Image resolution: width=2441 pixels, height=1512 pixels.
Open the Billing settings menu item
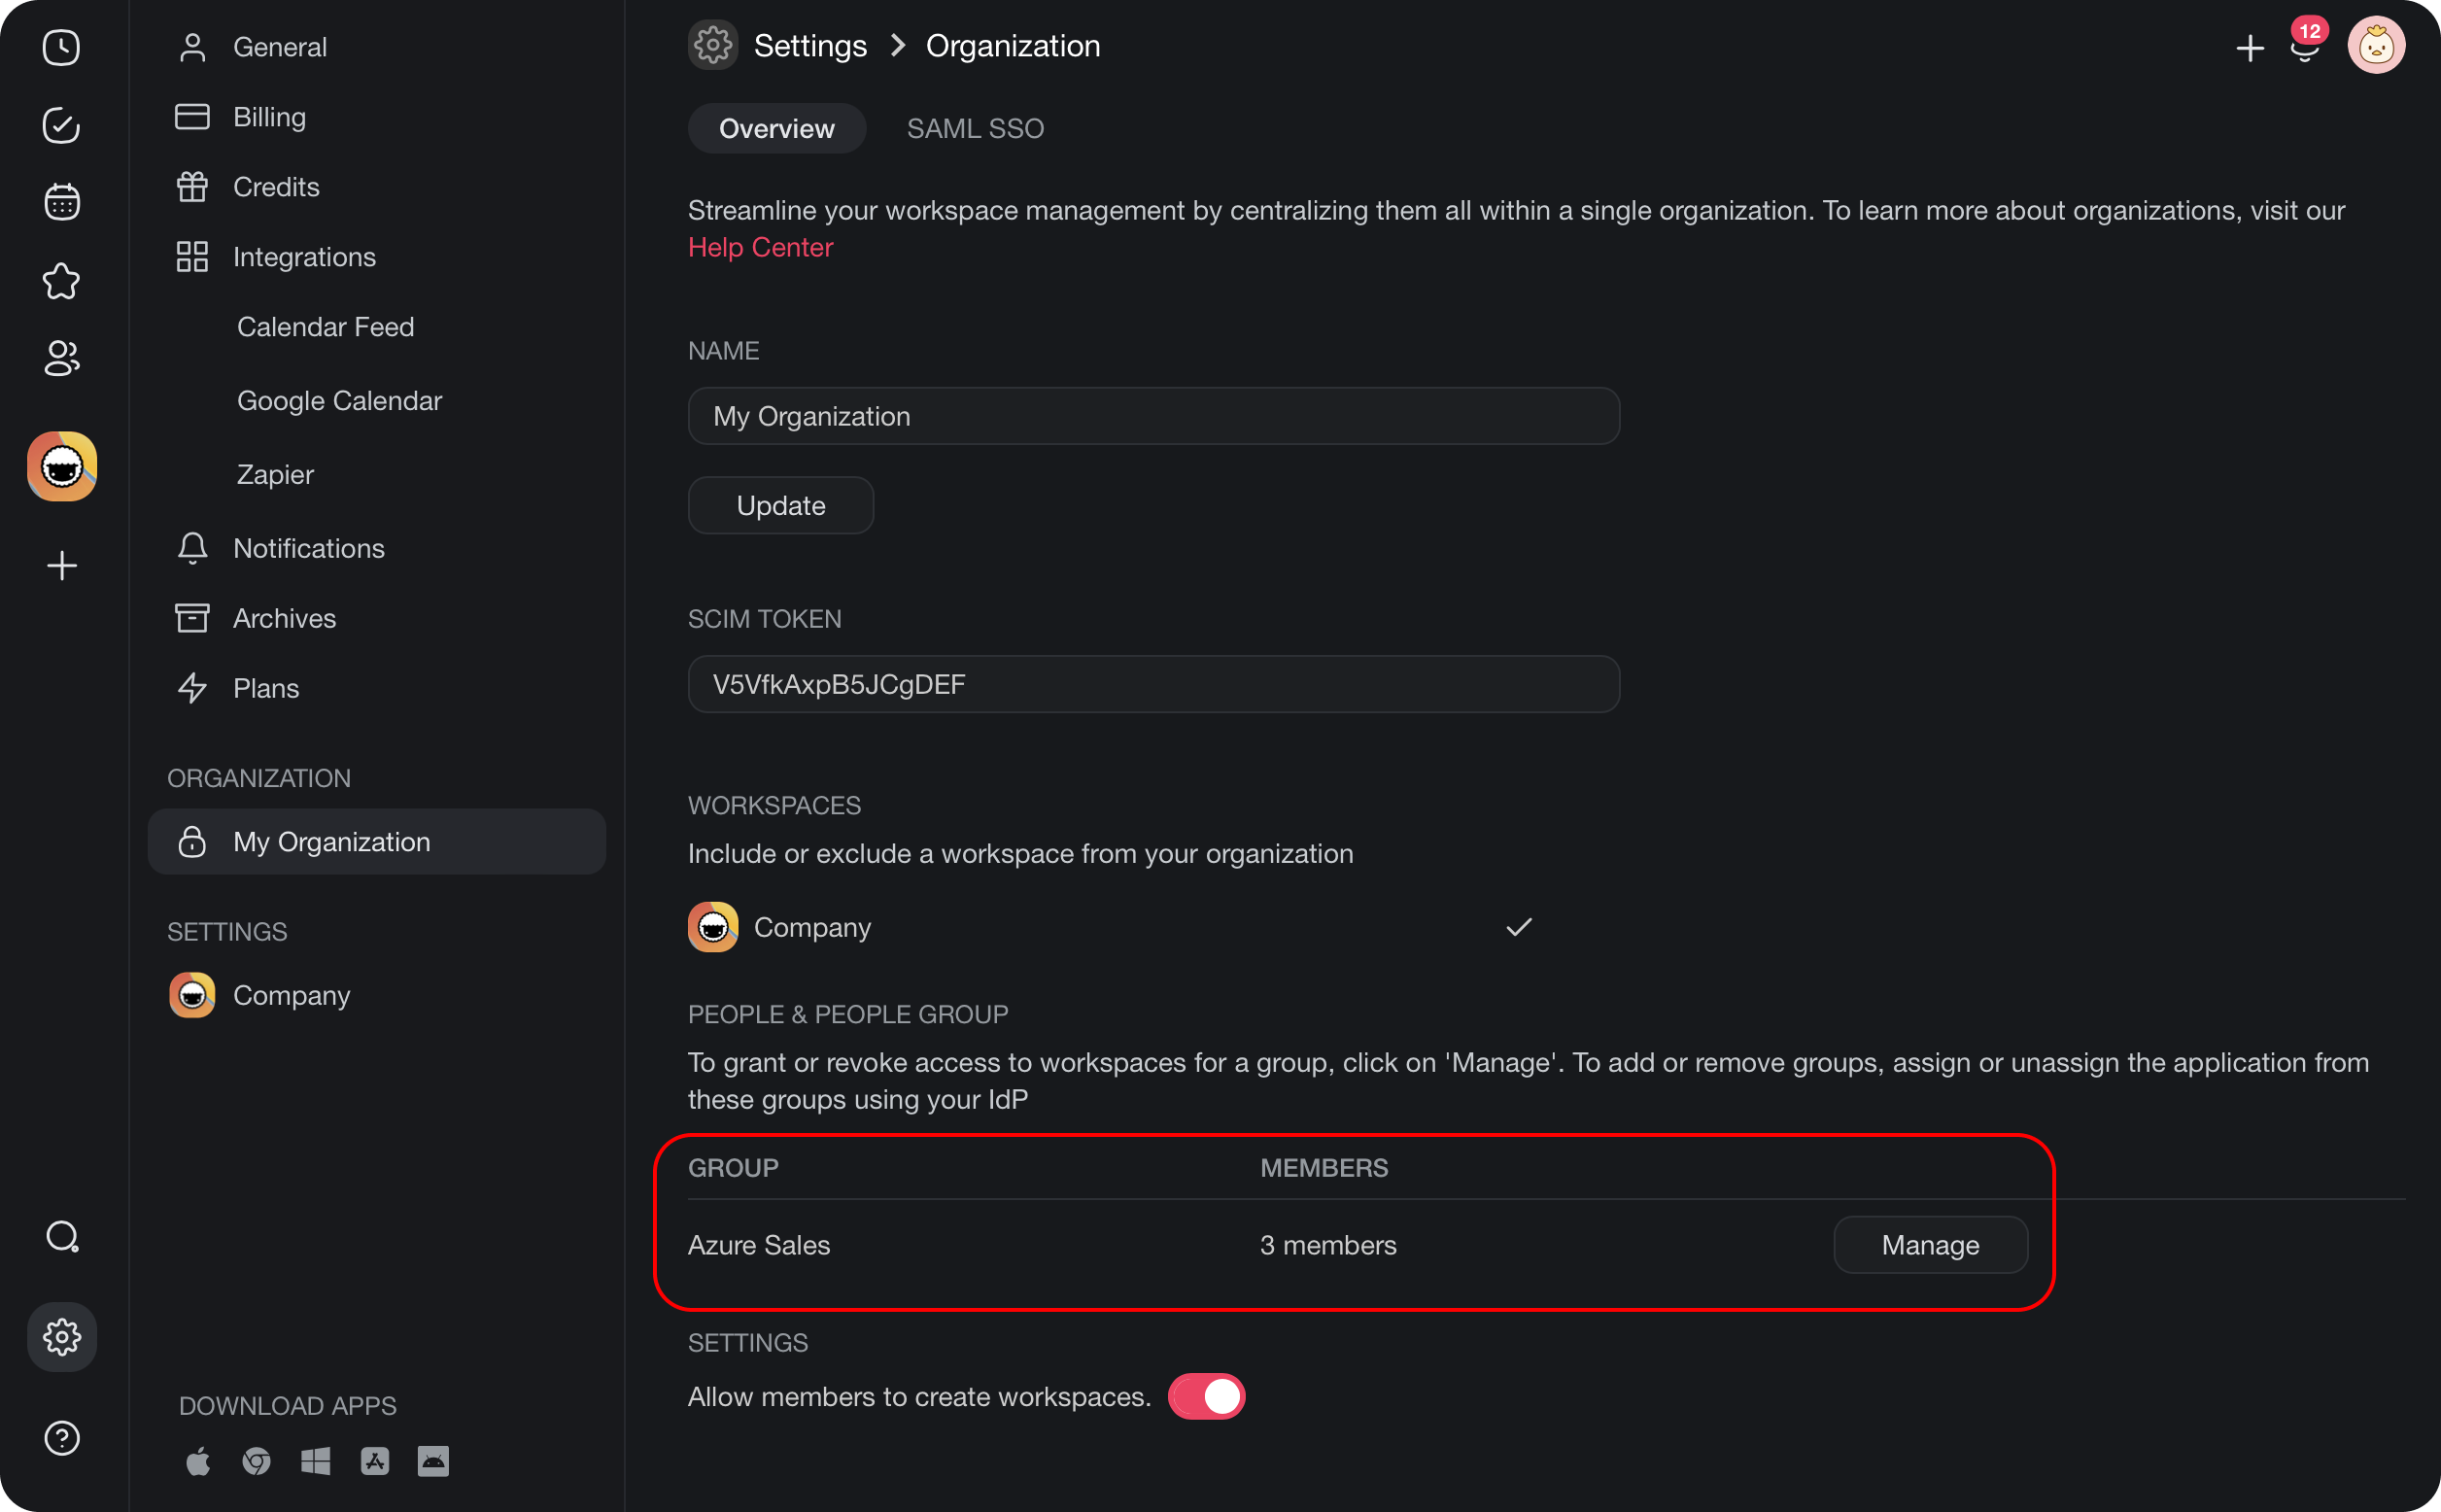point(269,117)
